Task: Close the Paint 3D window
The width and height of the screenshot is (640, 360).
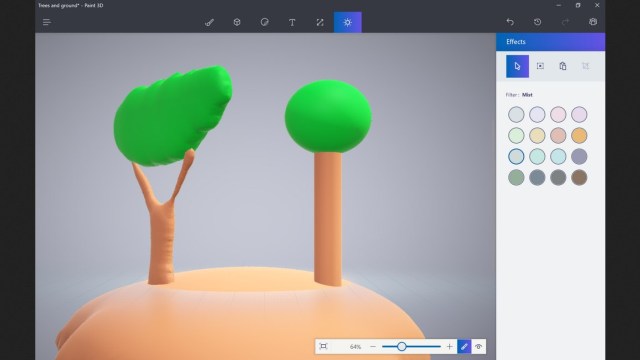Action: pyautogui.click(x=597, y=5)
